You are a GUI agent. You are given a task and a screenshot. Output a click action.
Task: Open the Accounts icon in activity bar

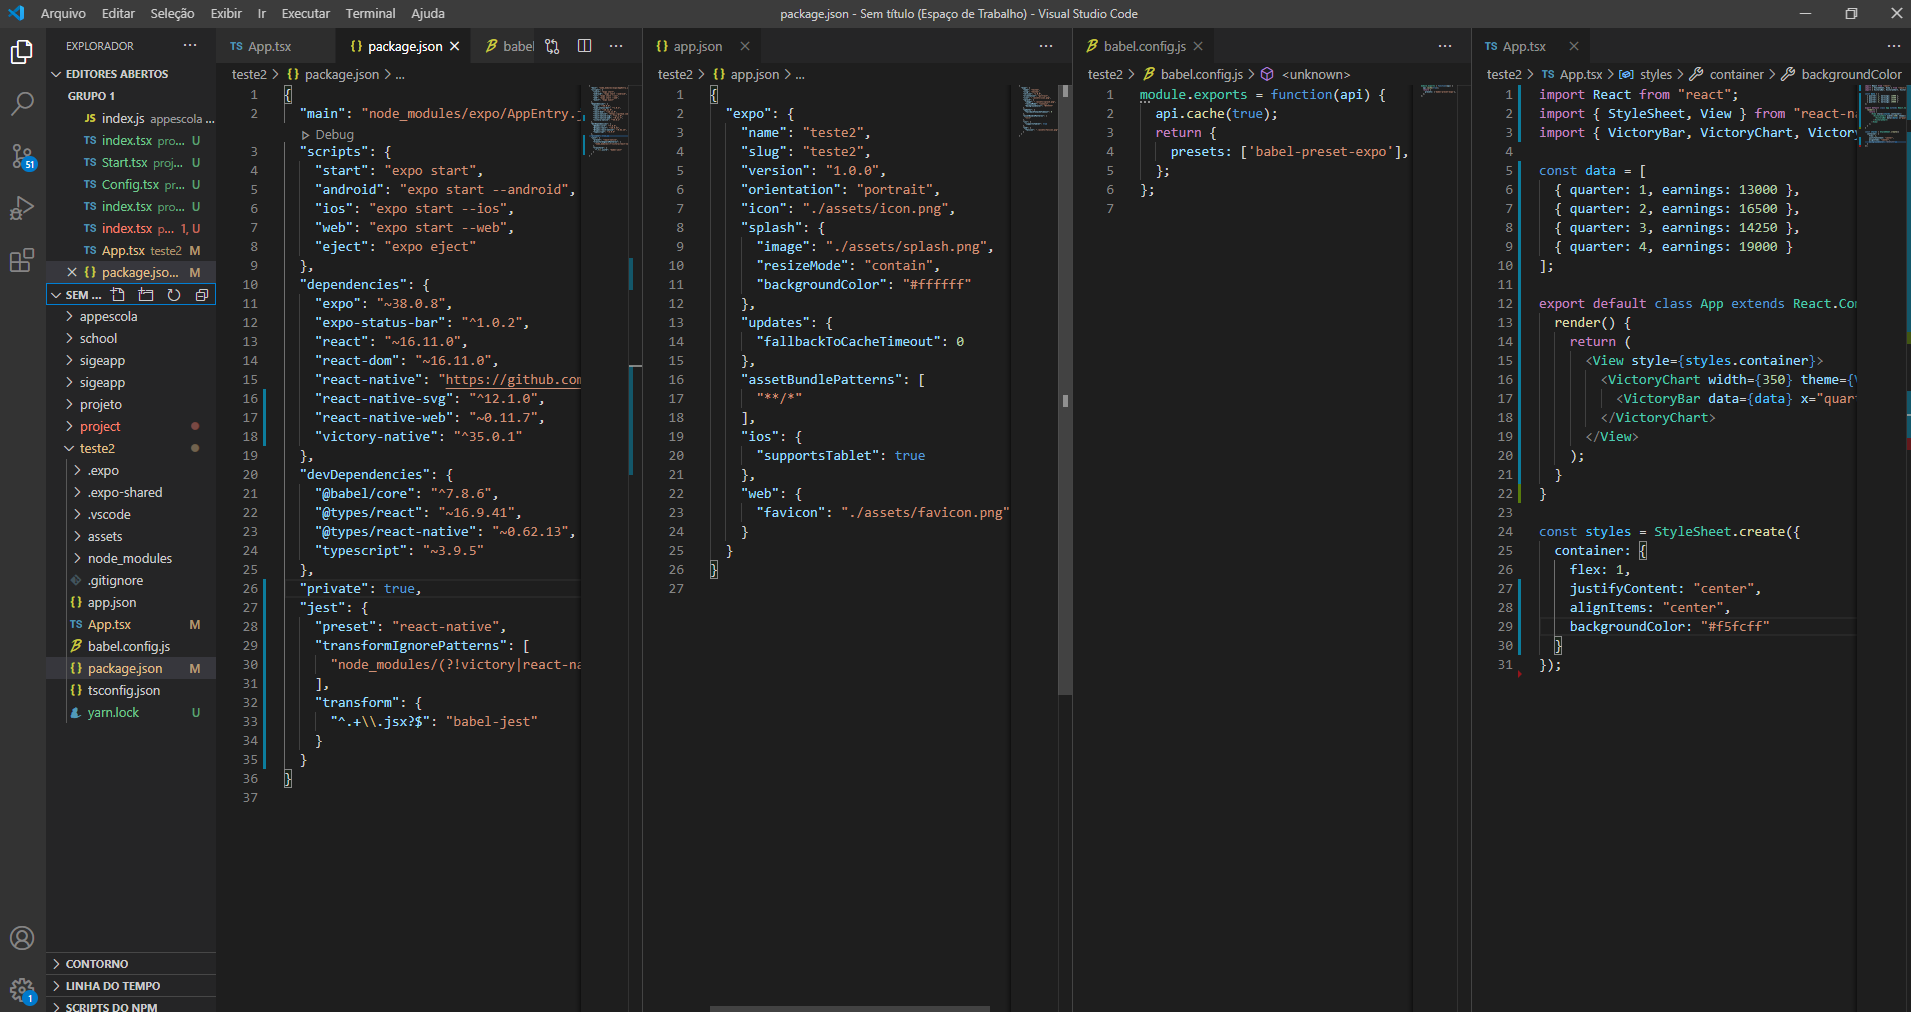pos(22,938)
